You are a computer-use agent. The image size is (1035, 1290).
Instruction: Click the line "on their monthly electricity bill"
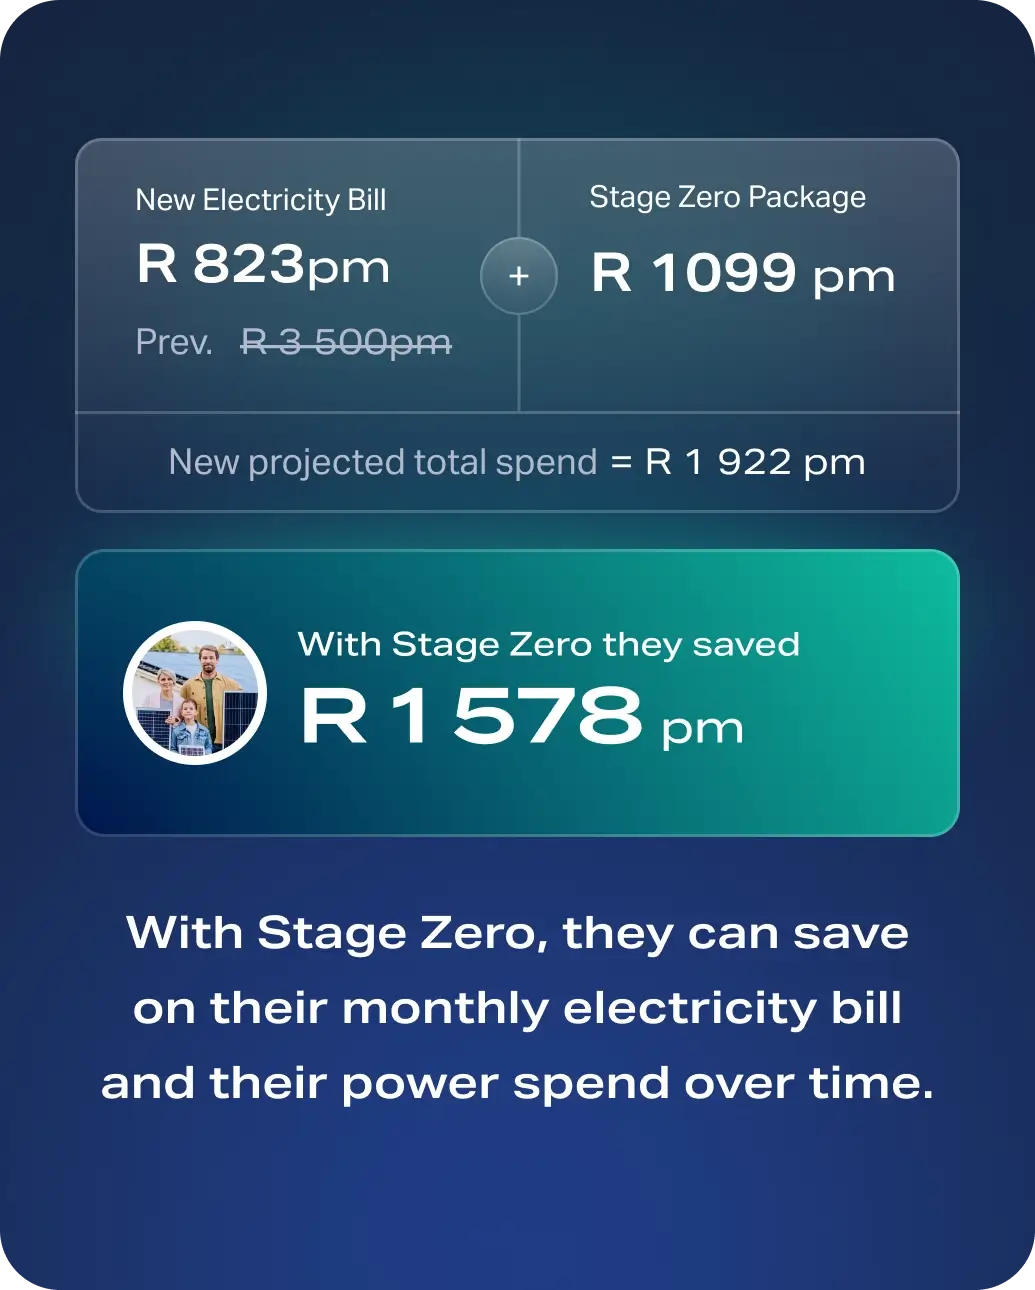pyautogui.click(x=517, y=1008)
